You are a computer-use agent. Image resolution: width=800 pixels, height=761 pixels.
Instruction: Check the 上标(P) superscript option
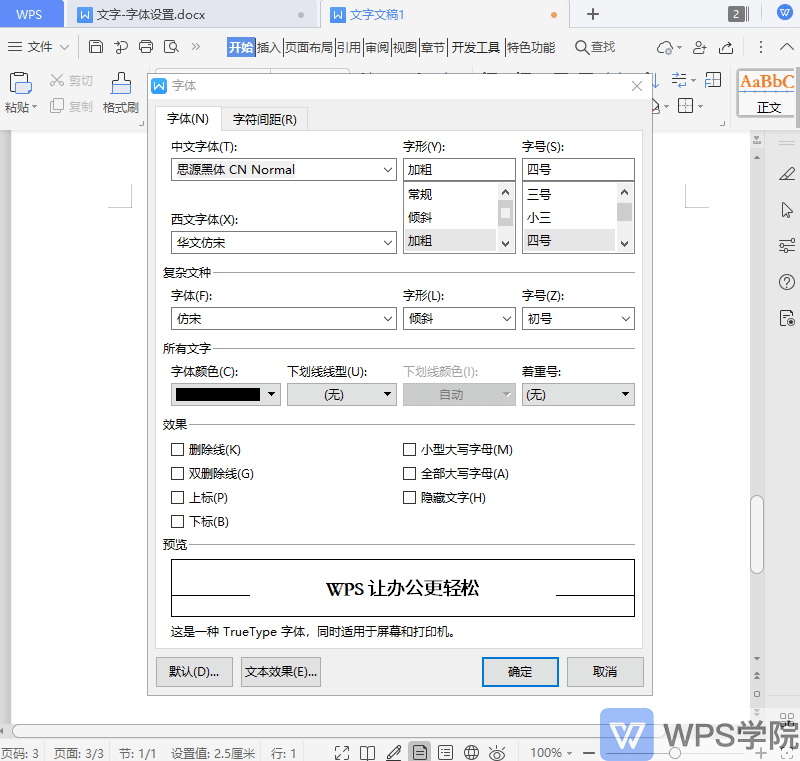point(177,497)
